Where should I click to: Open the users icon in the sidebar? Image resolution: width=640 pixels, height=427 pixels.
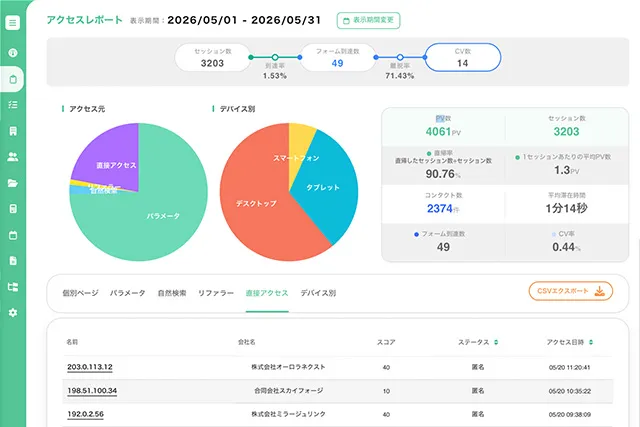pos(13,157)
